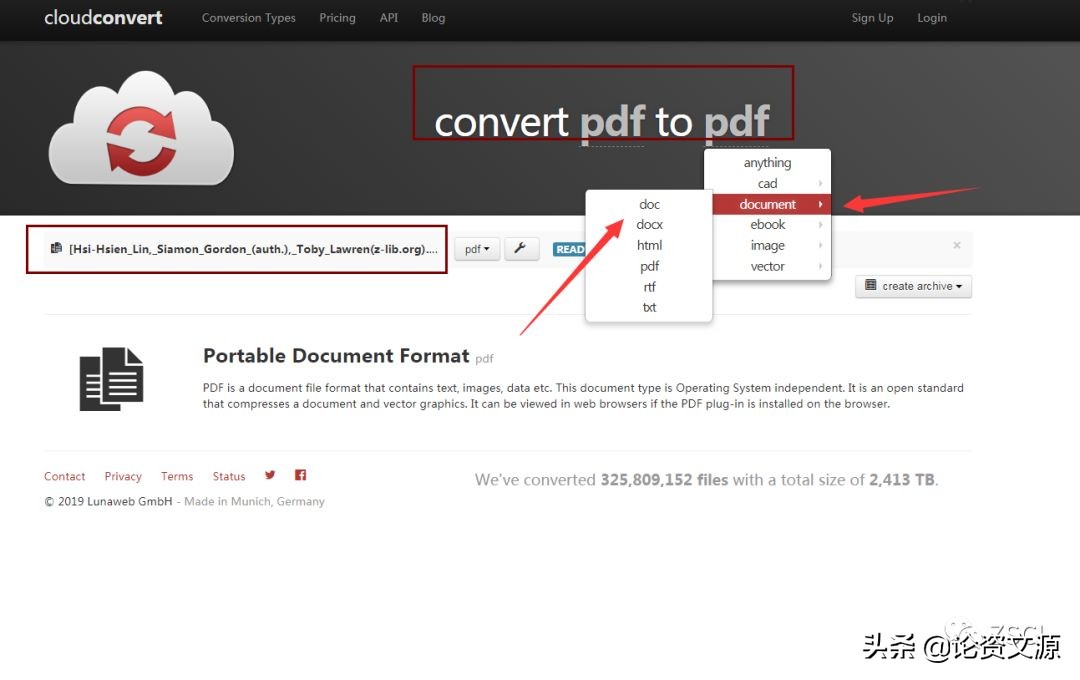1080x680 pixels.
Task: Expand the image submenu
Action: click(x=767, y=245)
